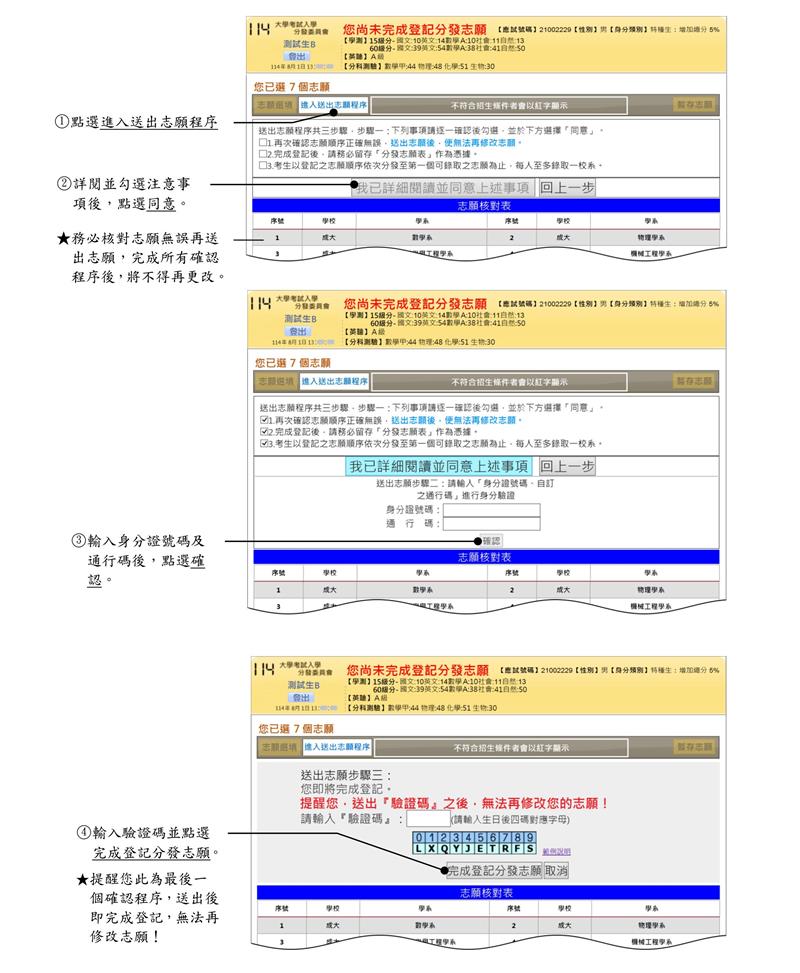The height and width of the screenshot is (973, 800).
Task: Click 確認 below the 通行碼 field
Action: (x=492, y=540)
